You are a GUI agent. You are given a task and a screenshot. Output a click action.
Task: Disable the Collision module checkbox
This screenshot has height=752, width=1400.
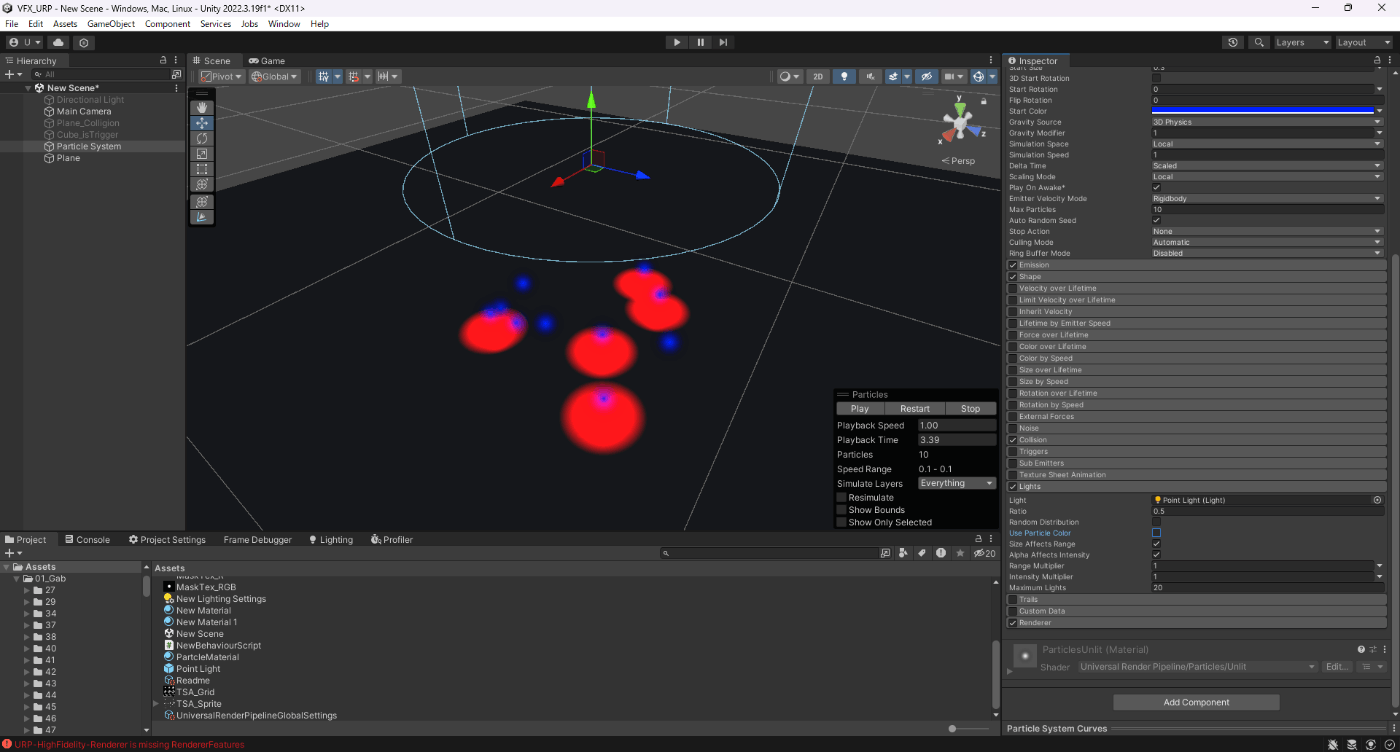pyautogui.click(x=1013, y=440)
